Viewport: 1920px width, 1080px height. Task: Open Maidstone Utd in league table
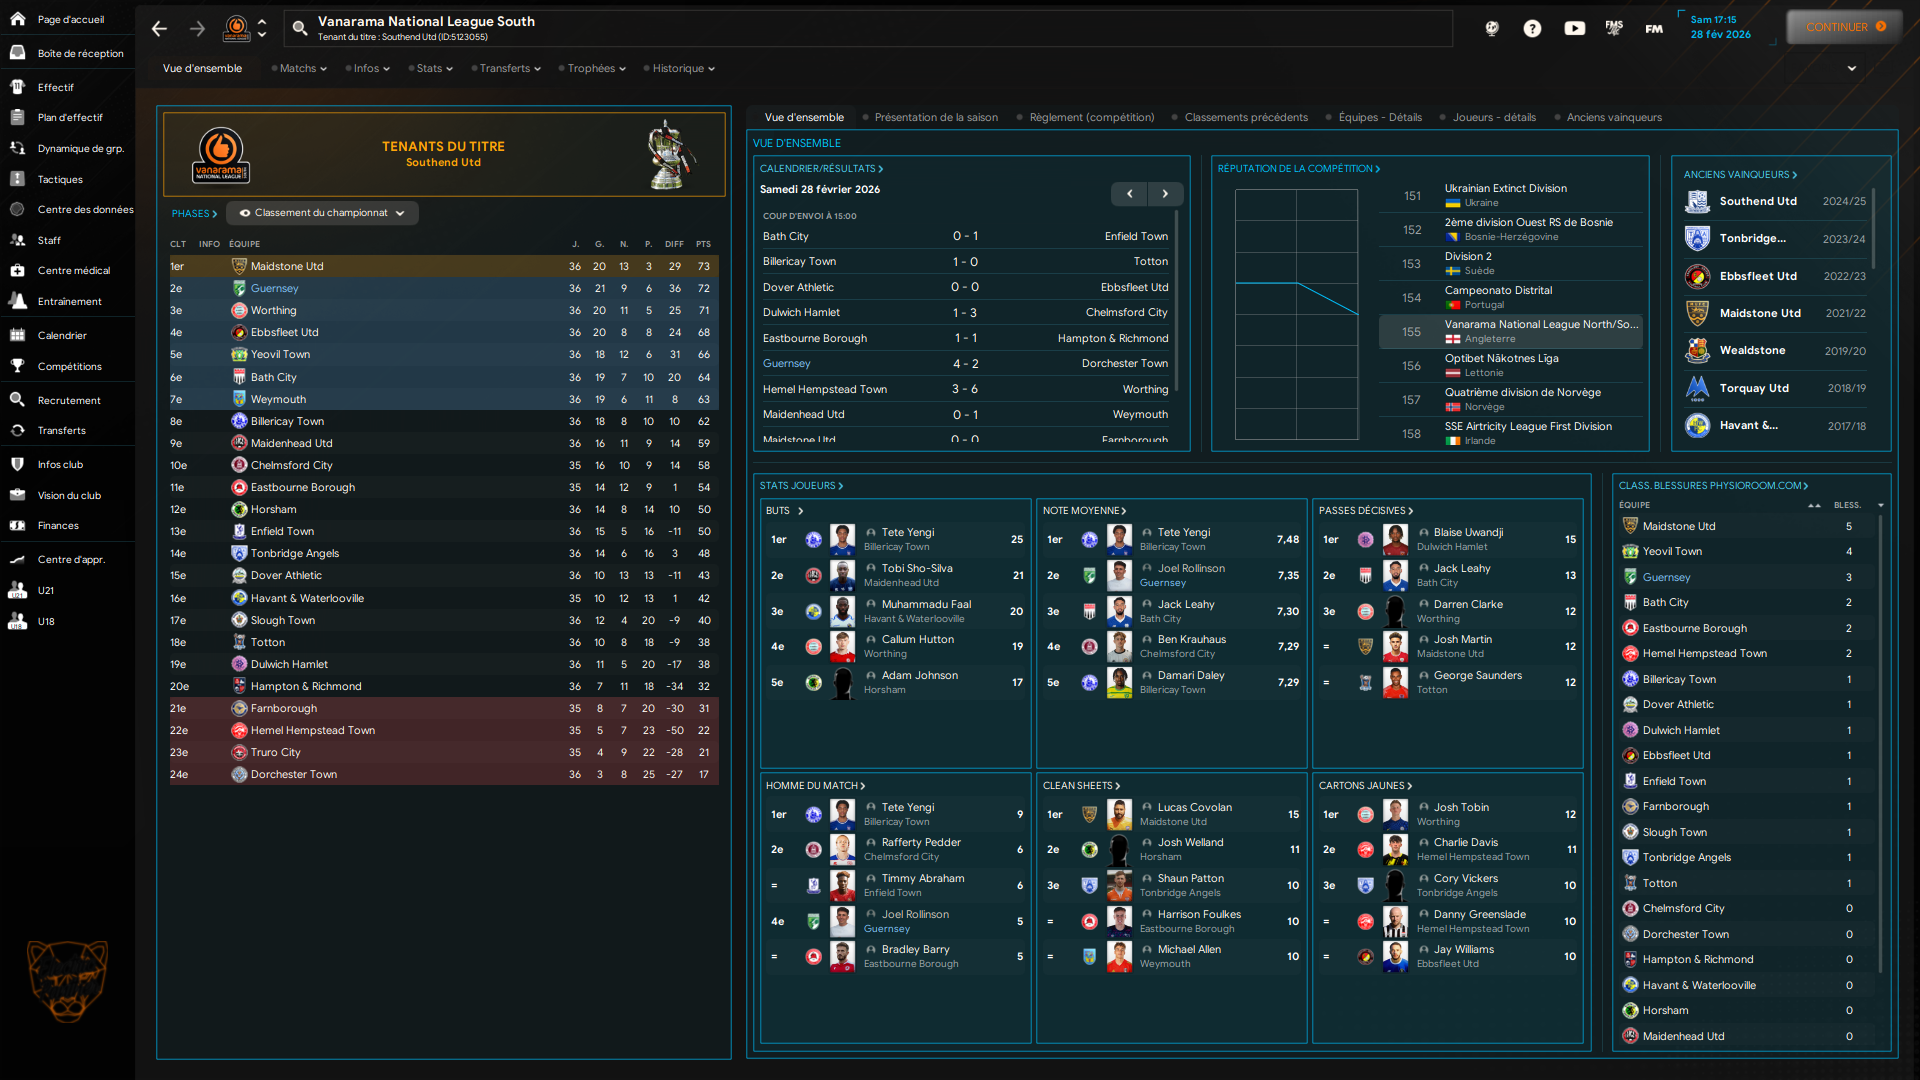point(287,267)
